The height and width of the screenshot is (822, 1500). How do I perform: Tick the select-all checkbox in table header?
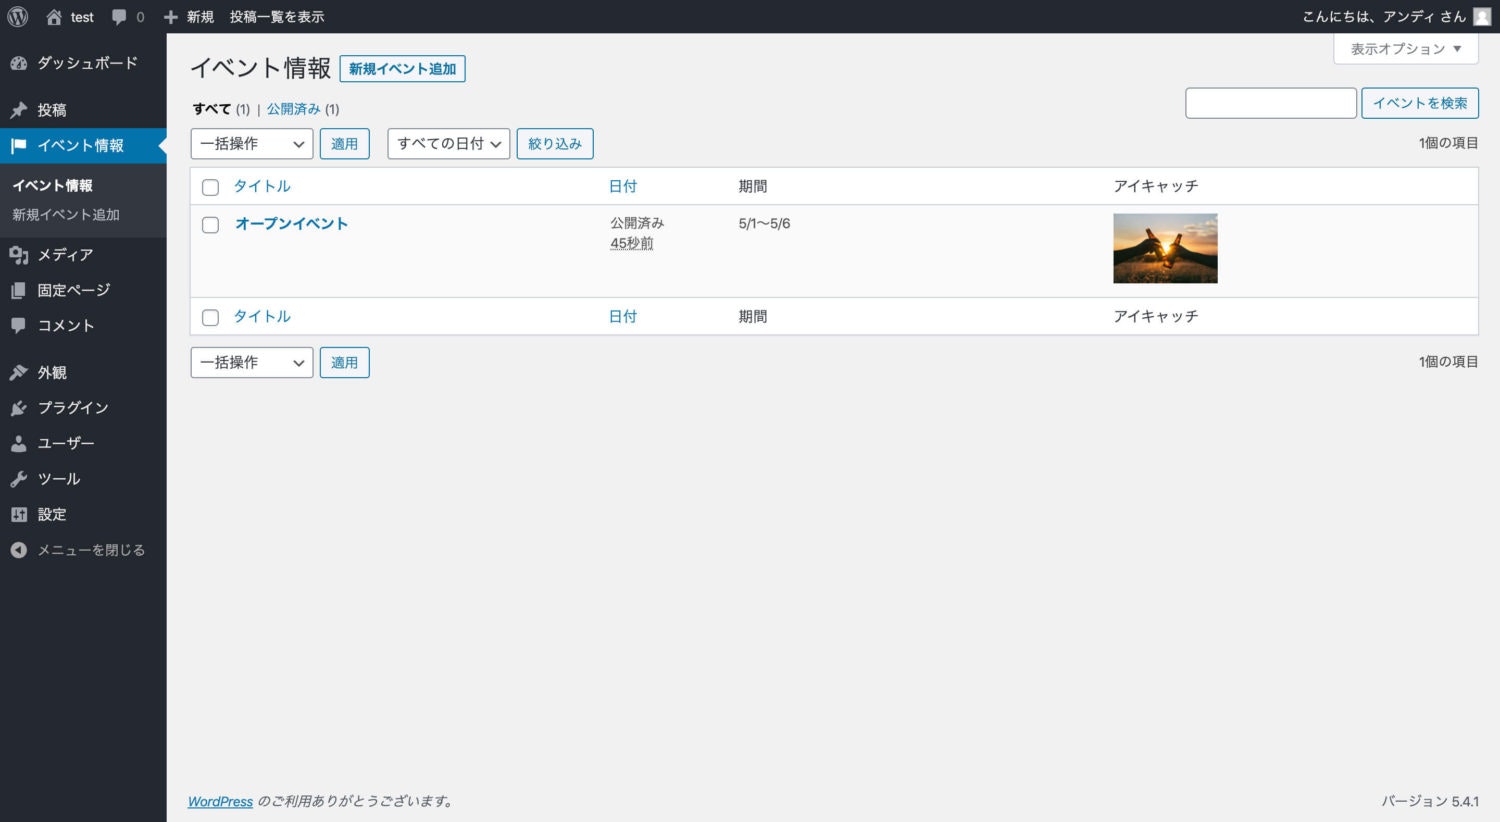(210, 187)
